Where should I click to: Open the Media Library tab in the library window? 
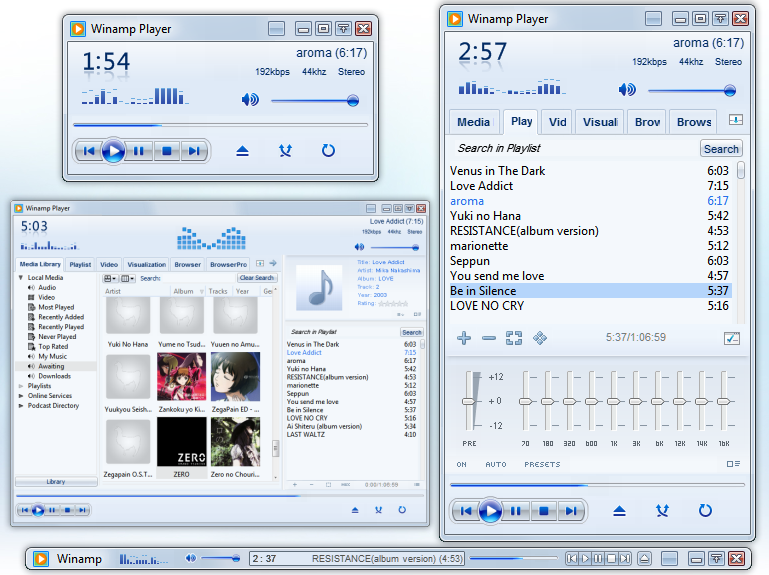click(x=40, y=264)
